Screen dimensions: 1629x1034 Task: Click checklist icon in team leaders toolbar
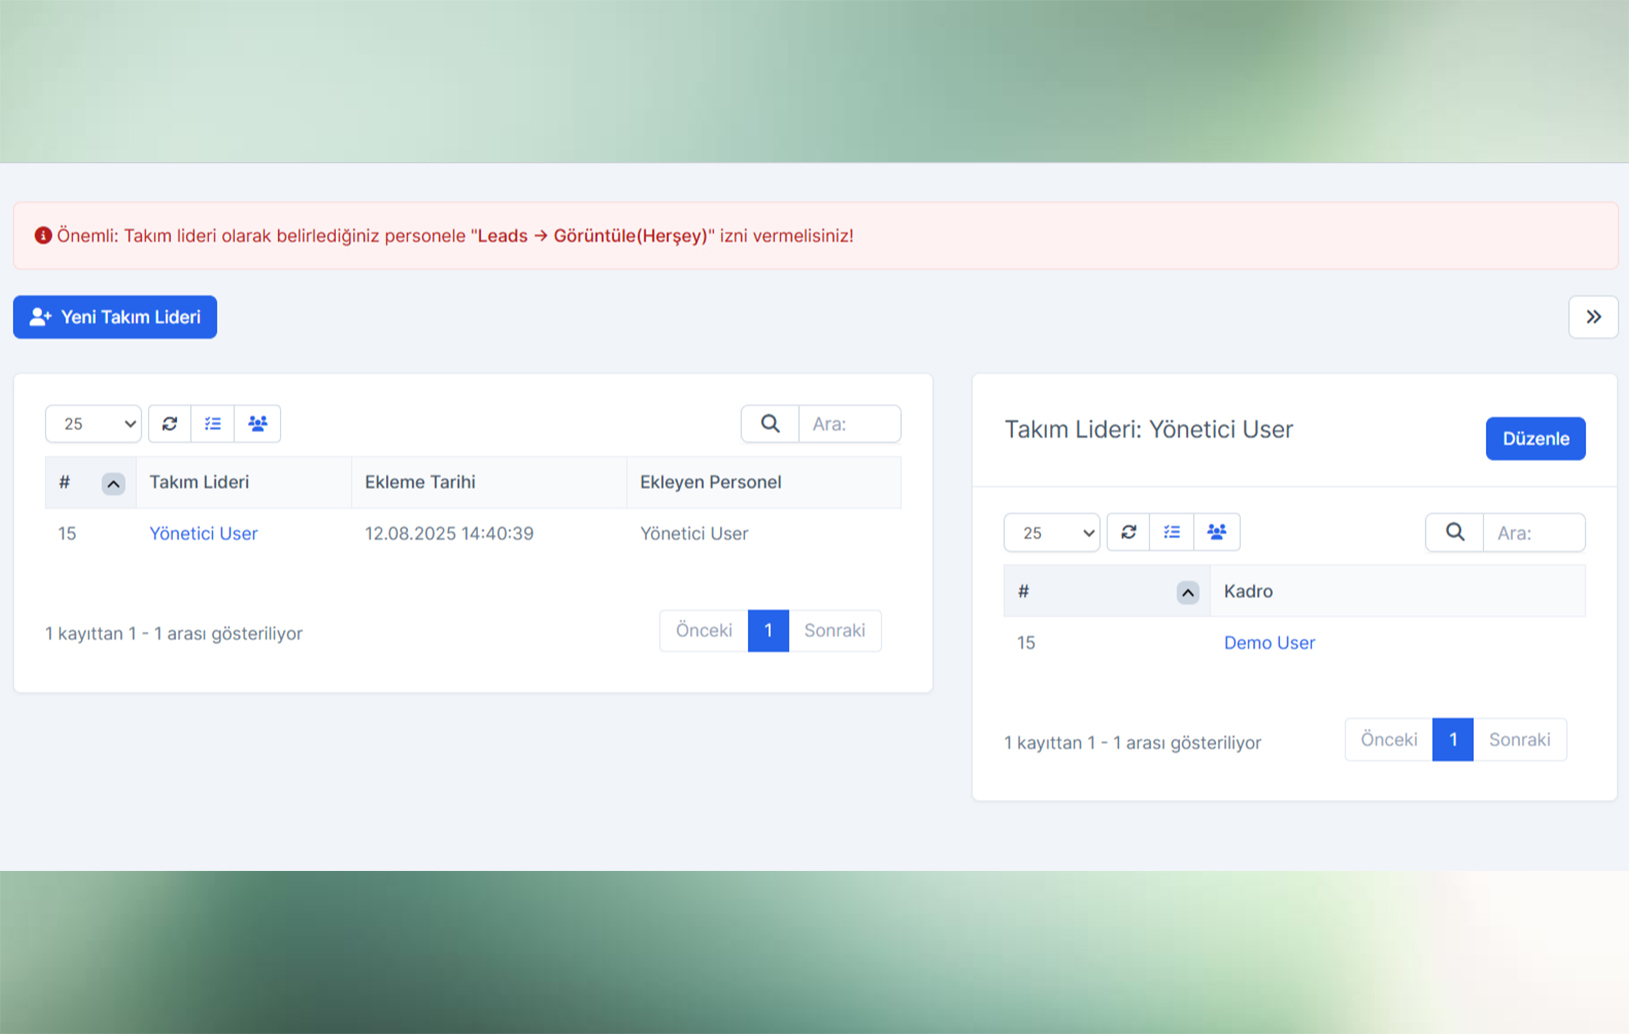213,424
